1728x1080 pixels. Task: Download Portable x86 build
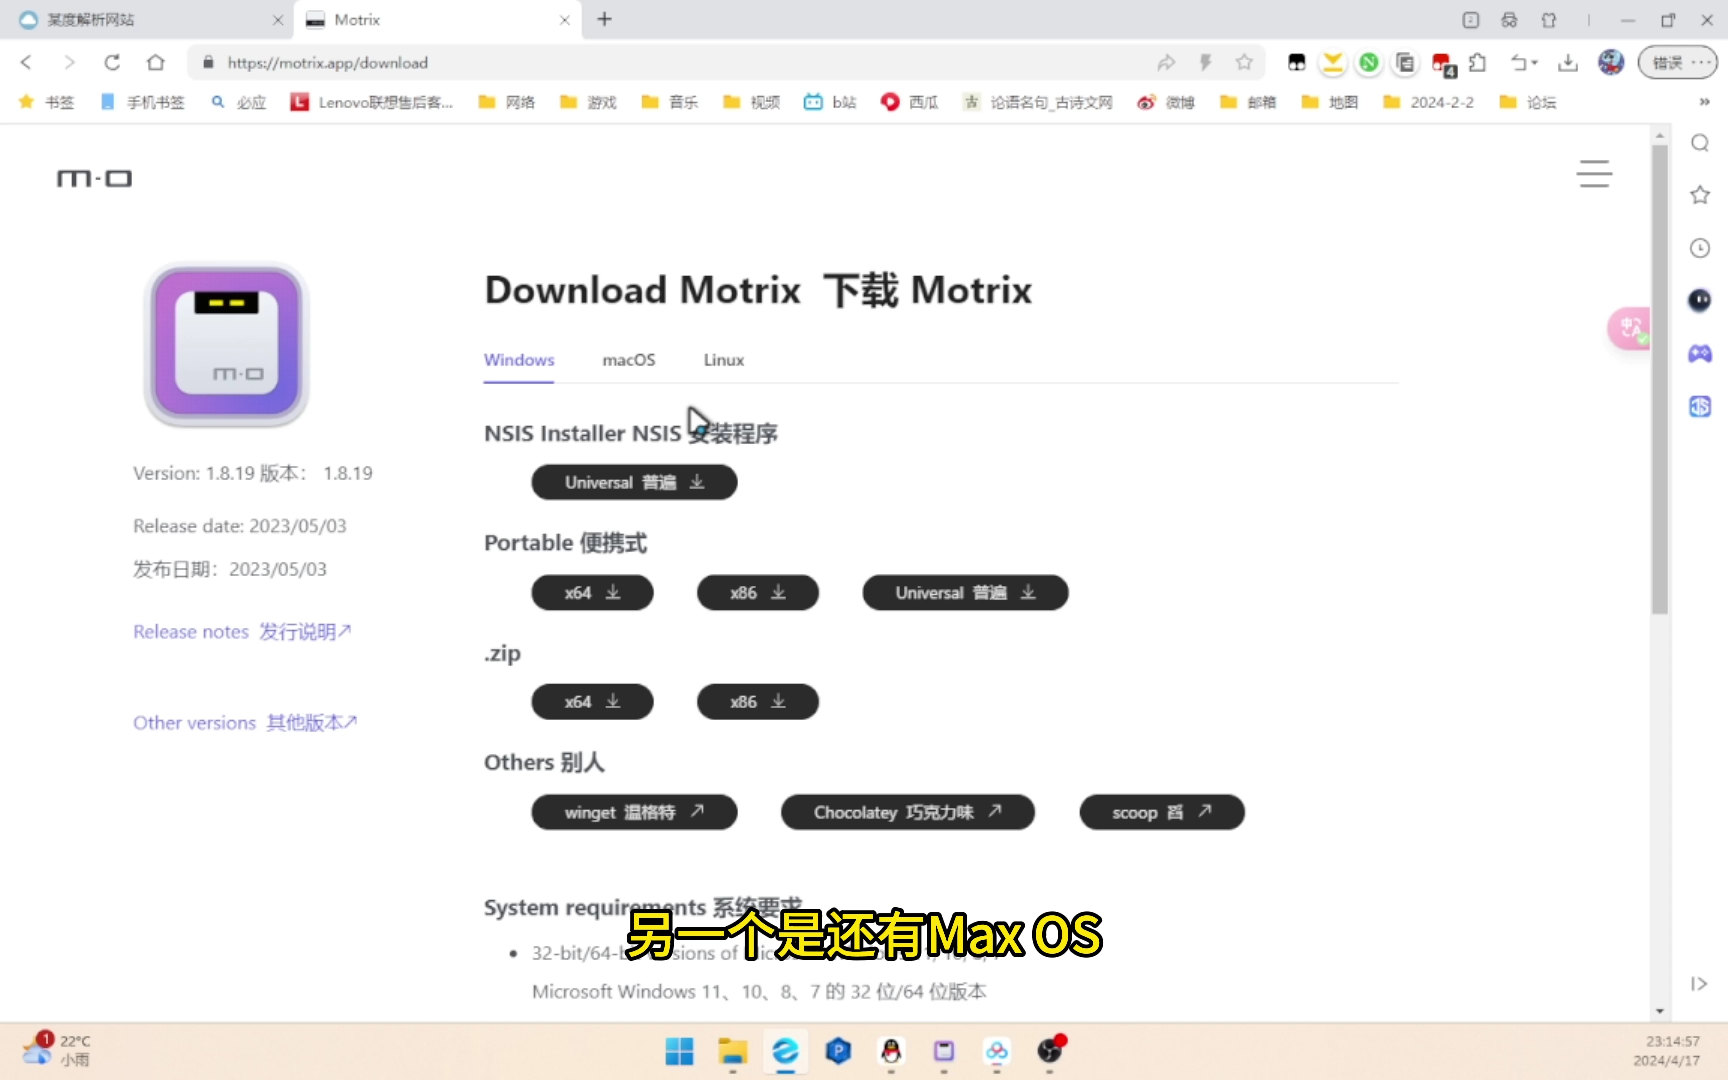pyautogui.click(x=758, y=593)
